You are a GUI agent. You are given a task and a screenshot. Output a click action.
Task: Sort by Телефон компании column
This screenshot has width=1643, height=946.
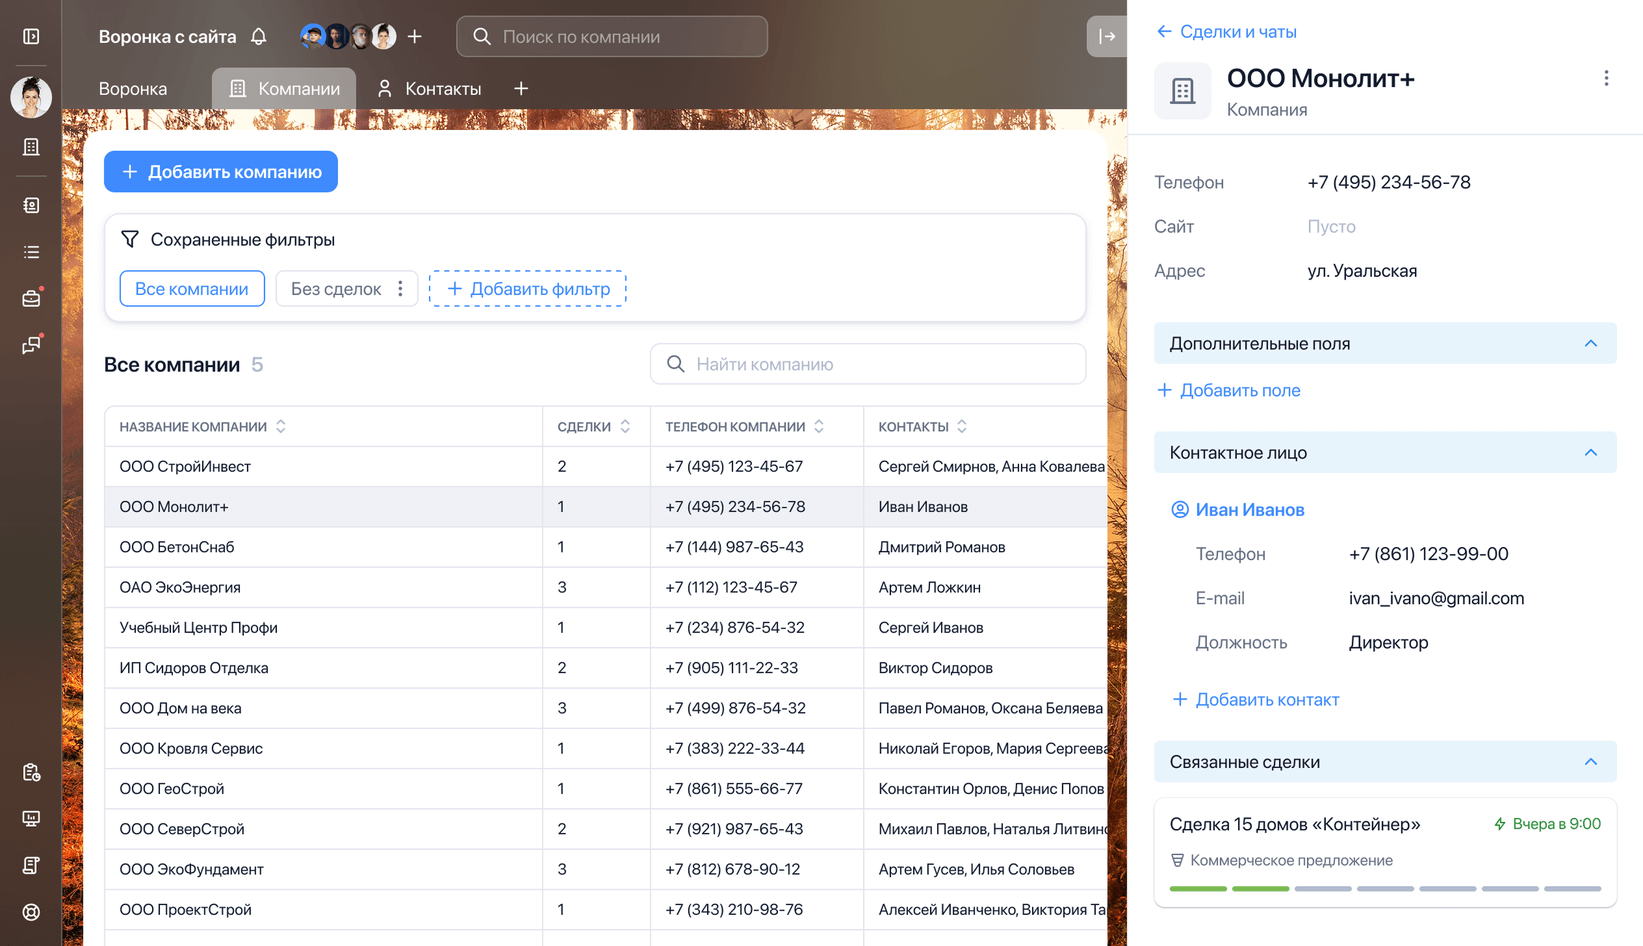819,427
